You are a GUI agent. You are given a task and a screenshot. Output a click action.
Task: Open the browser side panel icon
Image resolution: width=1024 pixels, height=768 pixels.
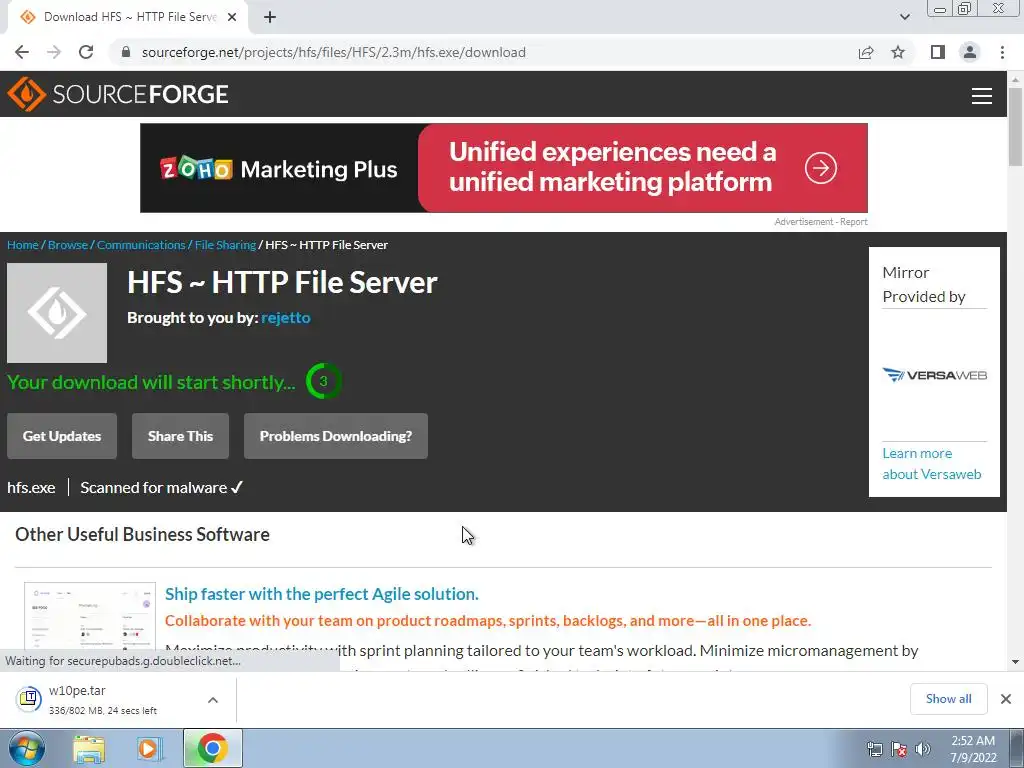[x=938, y=52]
